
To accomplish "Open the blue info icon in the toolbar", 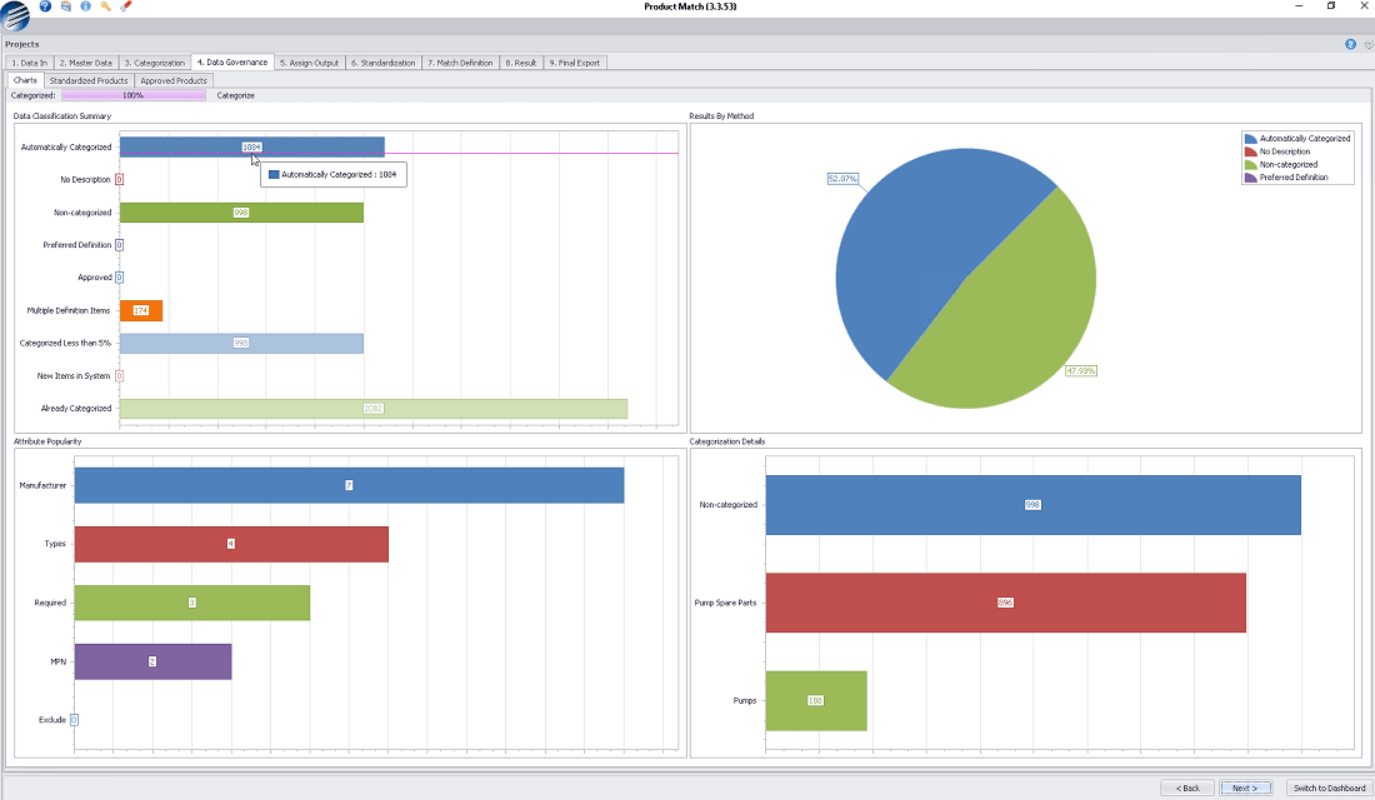I will (86, 6).
